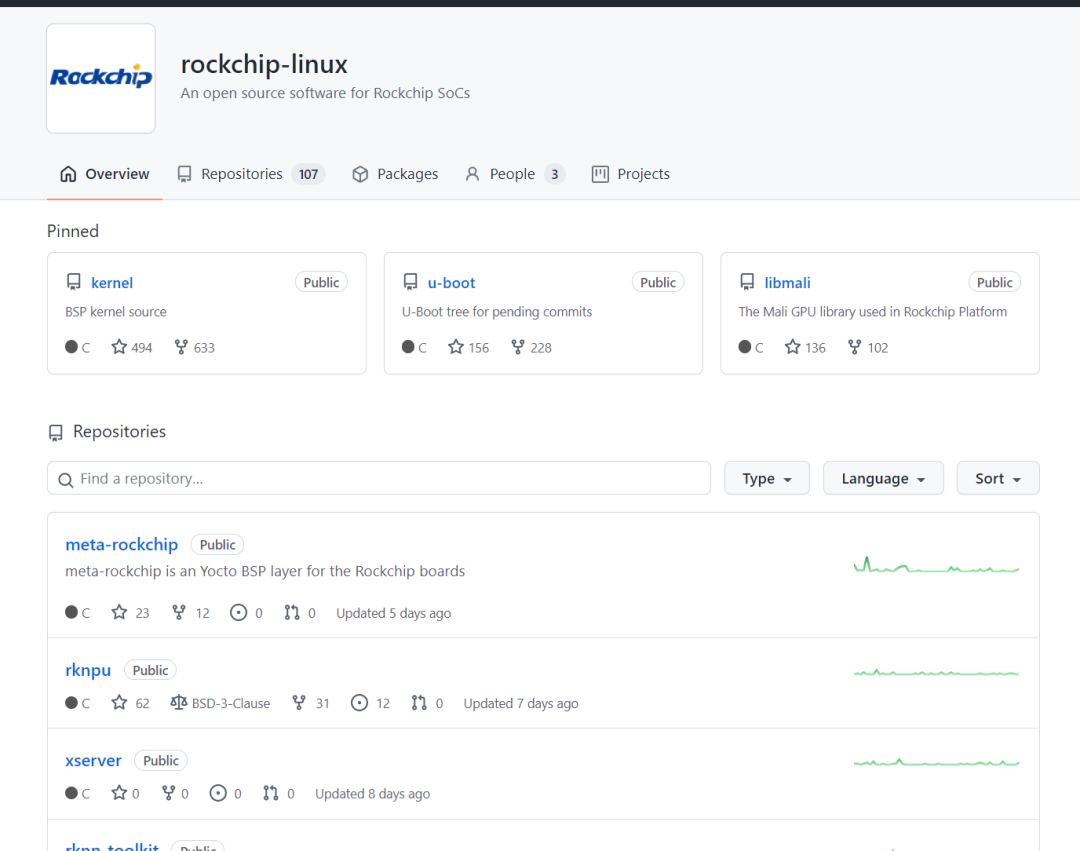Click the star icon on libmali card

(793, 347)
